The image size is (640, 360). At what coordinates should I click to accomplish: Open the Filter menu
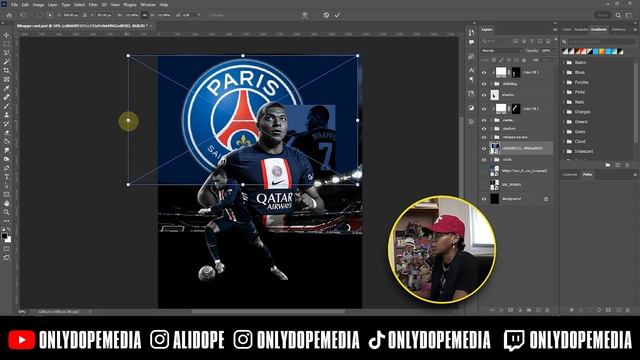click(x=93, y=5)
